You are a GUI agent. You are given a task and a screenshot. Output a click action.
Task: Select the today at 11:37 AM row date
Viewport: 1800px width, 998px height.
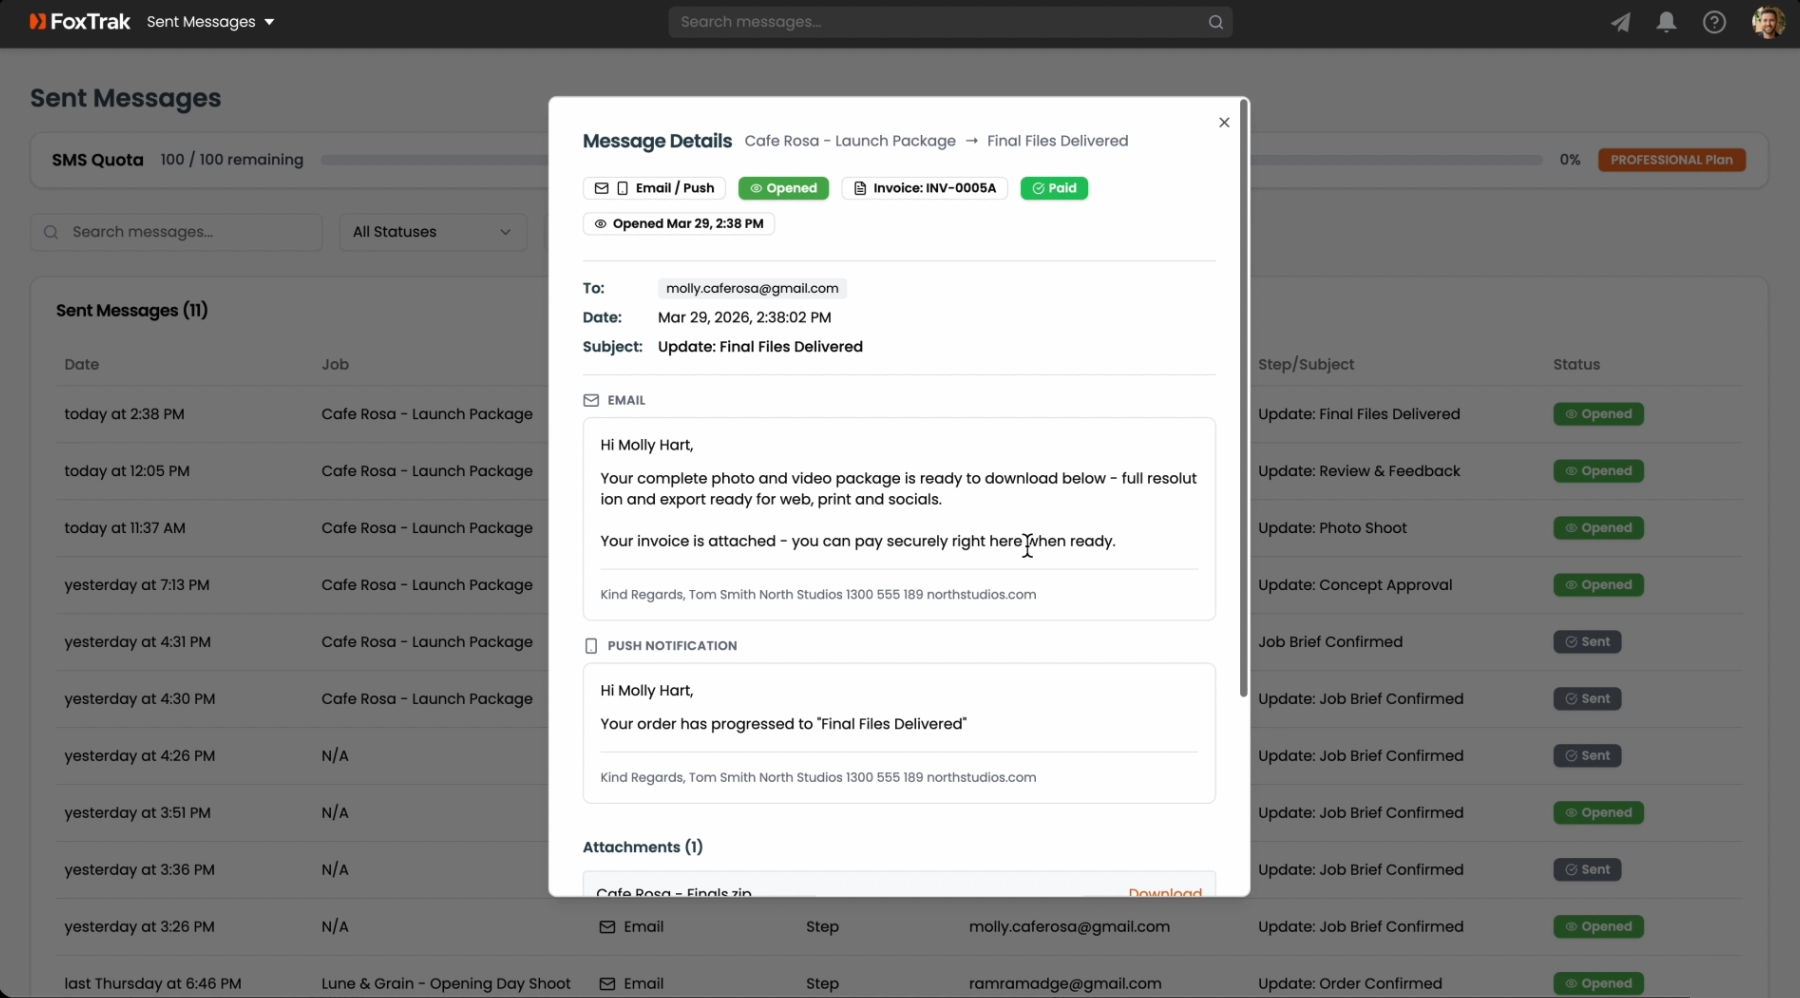[125, 528]
